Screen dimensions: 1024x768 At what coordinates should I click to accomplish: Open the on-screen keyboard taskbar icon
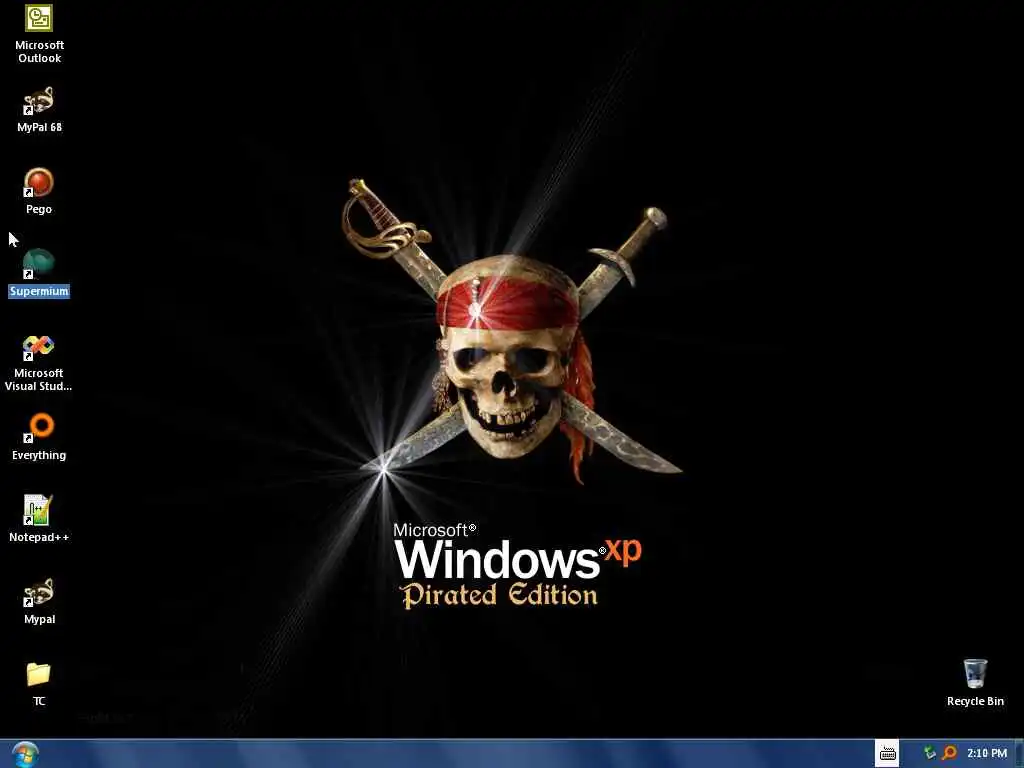pyautogui.click(x=887, y=754)
